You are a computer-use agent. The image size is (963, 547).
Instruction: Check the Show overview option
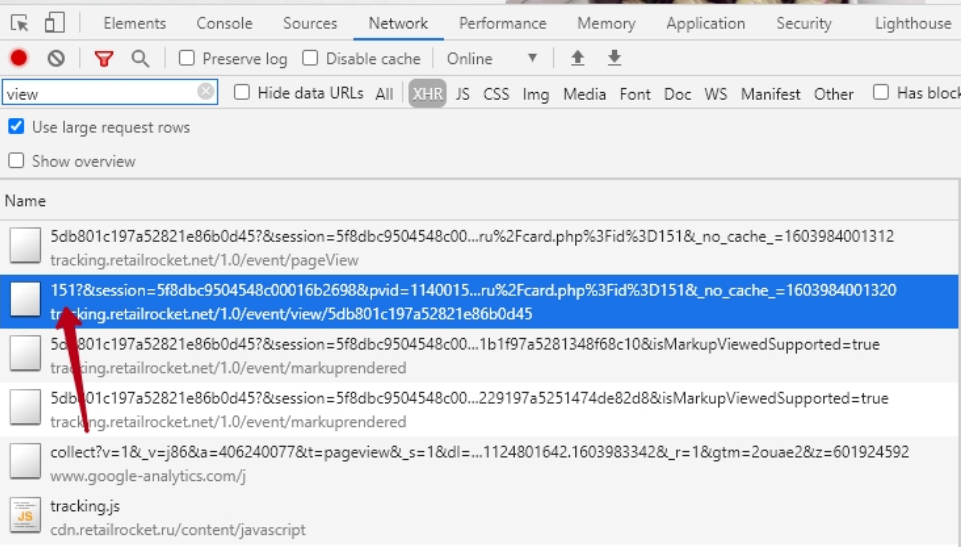point(17,161)
